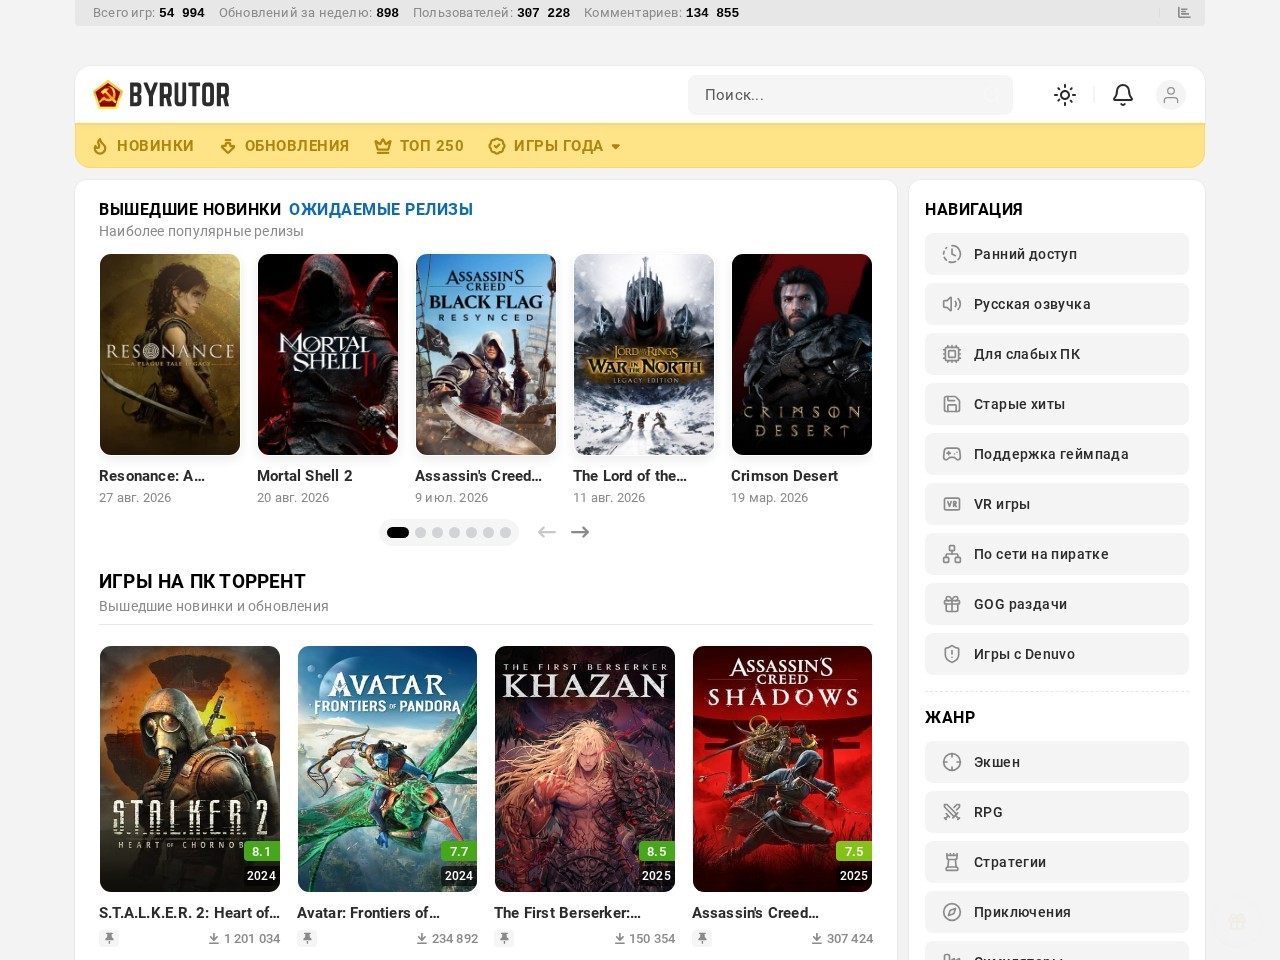
Task: Open the Игры года menu item
Action: pos(555,146)
